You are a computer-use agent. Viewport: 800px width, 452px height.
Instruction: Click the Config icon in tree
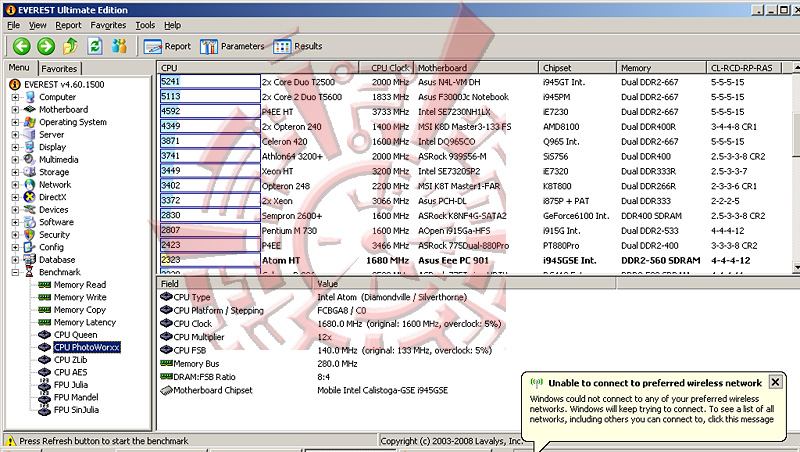coord(30,247)
